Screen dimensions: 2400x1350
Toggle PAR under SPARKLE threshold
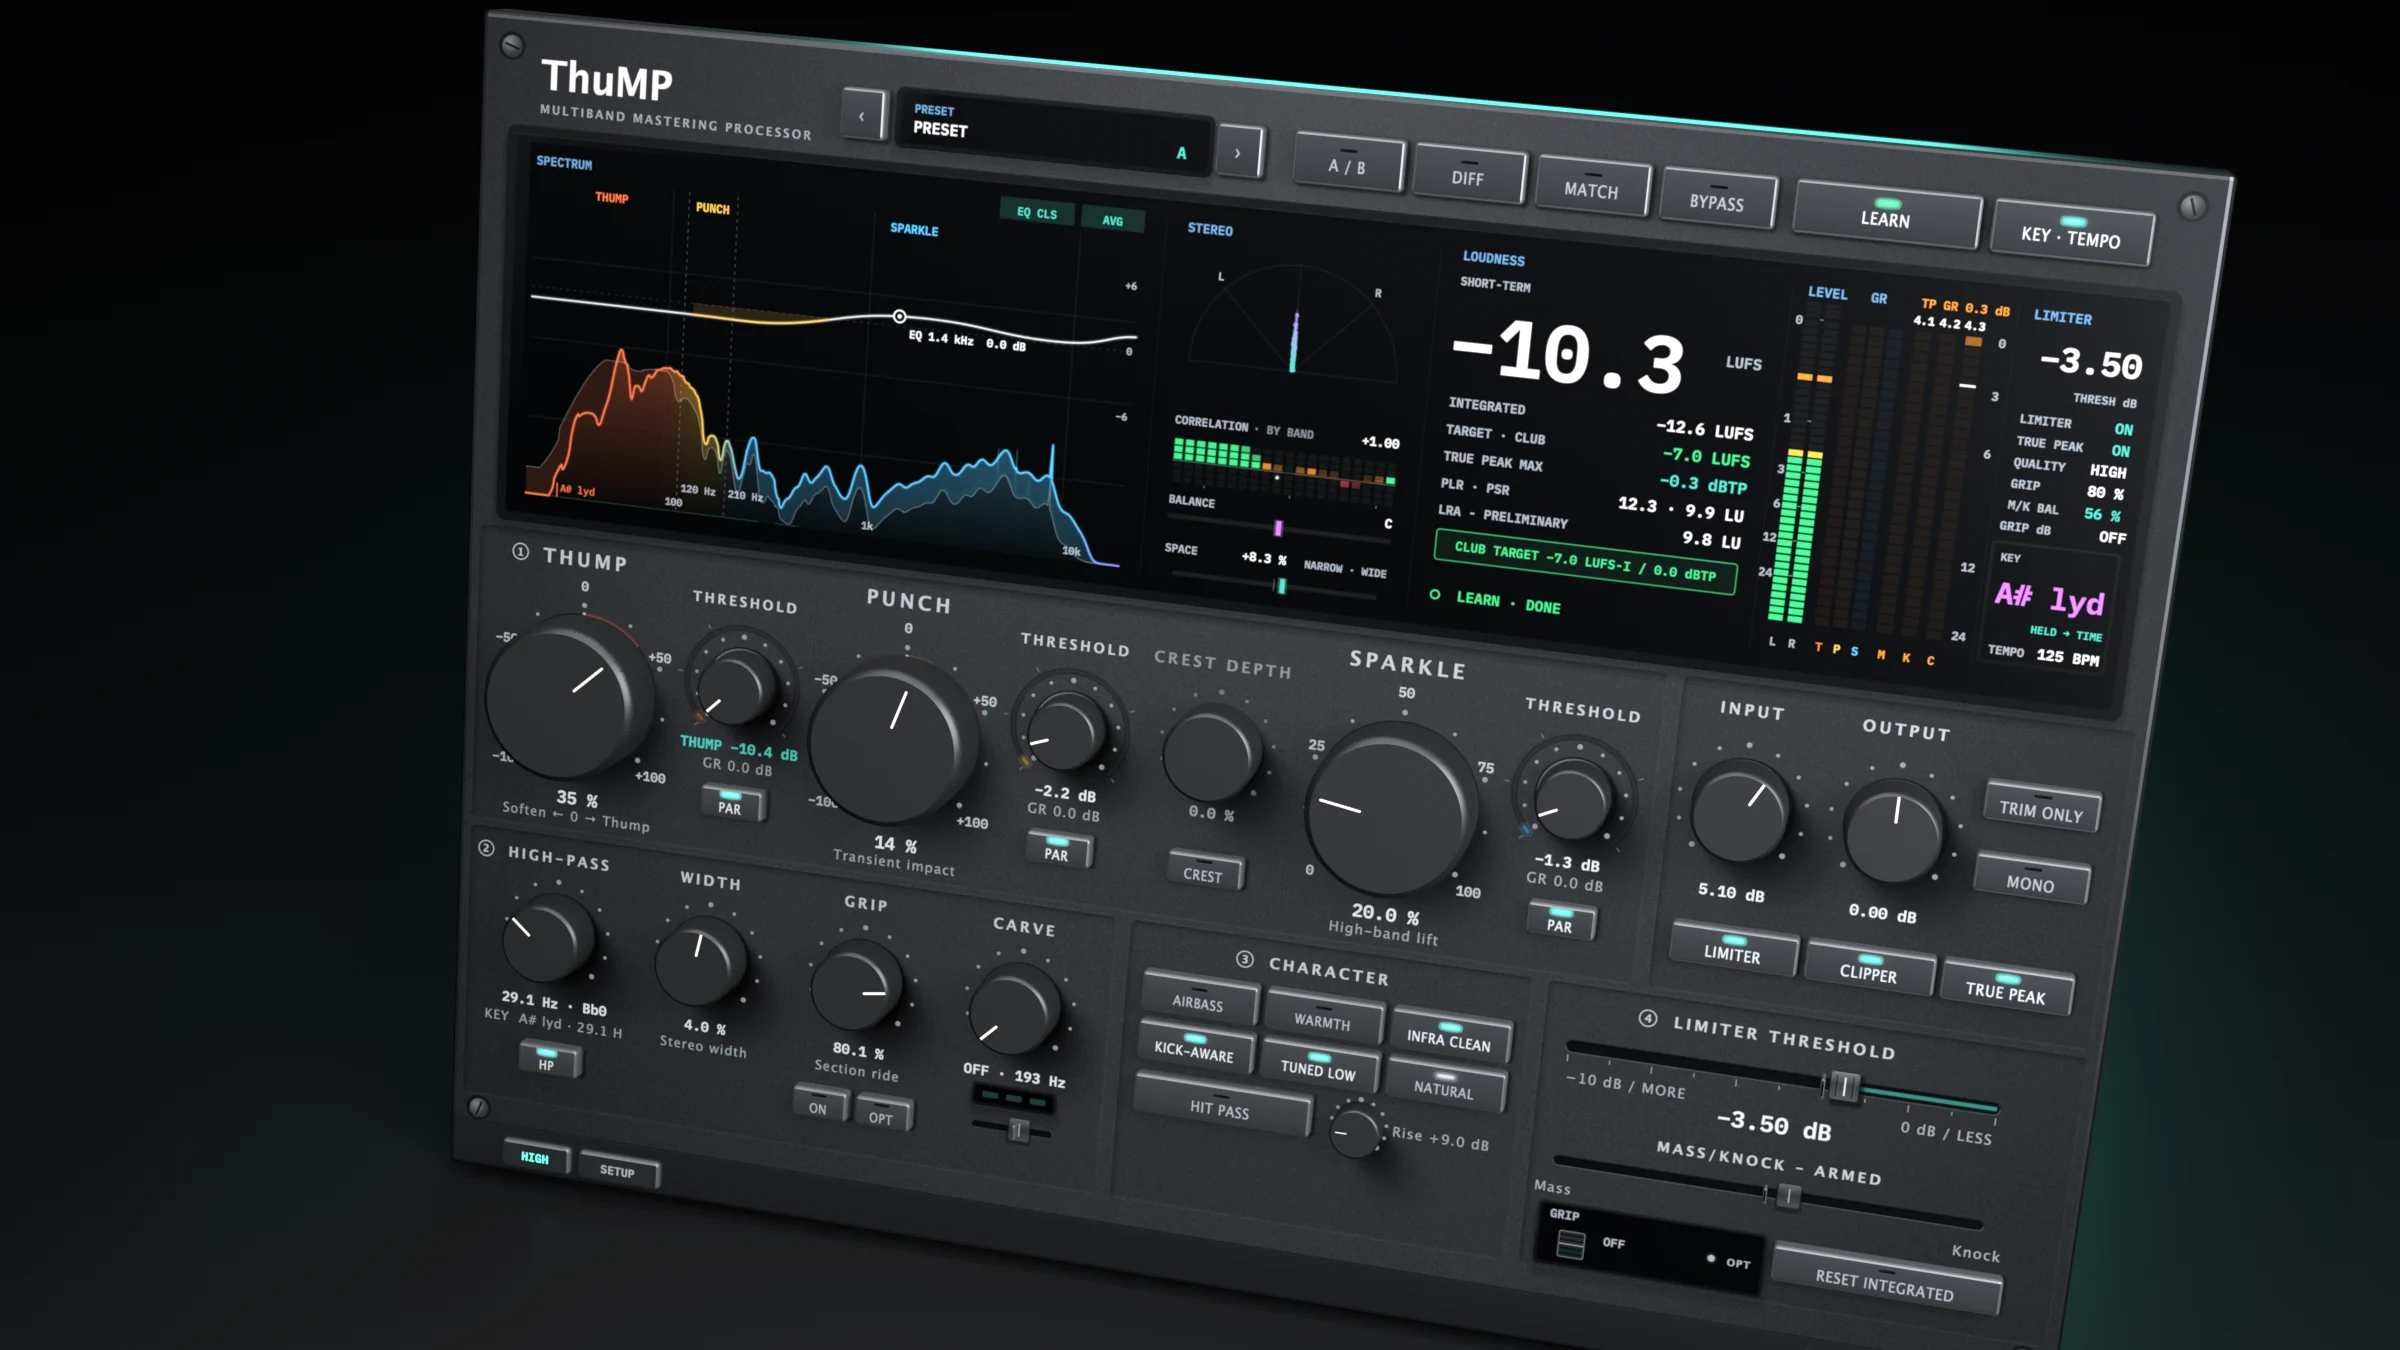(x=1561, y=924)
